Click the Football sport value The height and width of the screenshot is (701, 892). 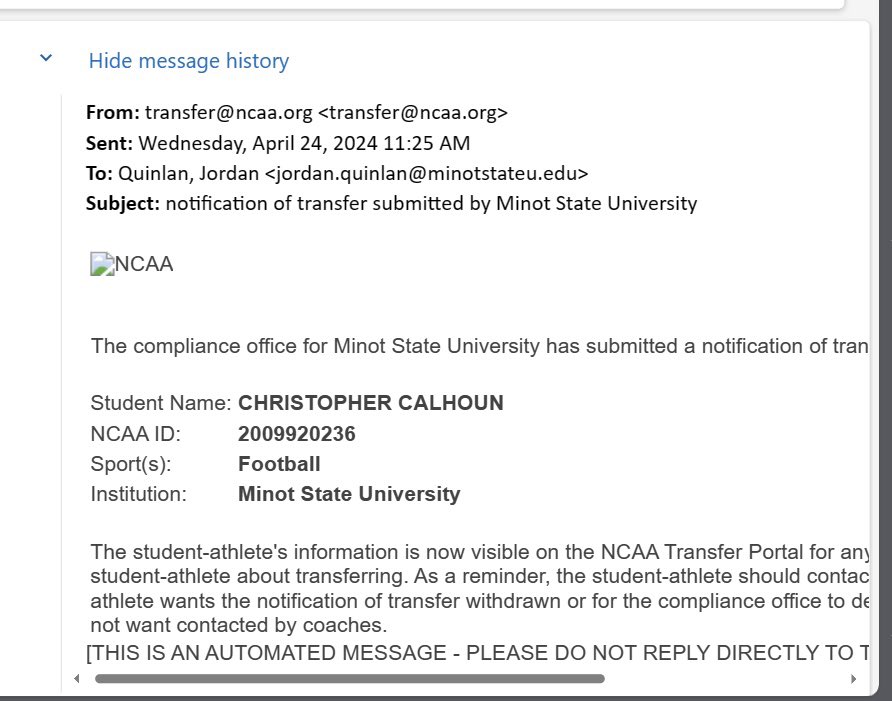point(279,464)
